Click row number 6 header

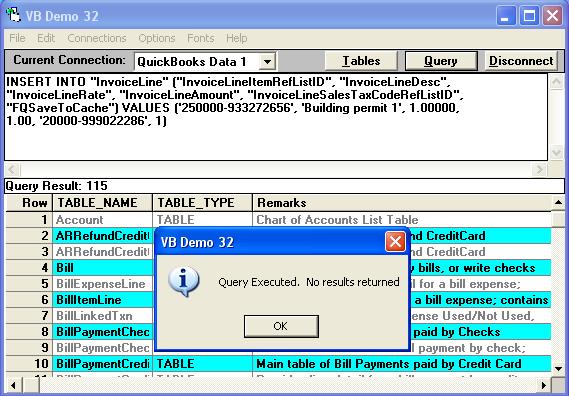click(29, 299)
